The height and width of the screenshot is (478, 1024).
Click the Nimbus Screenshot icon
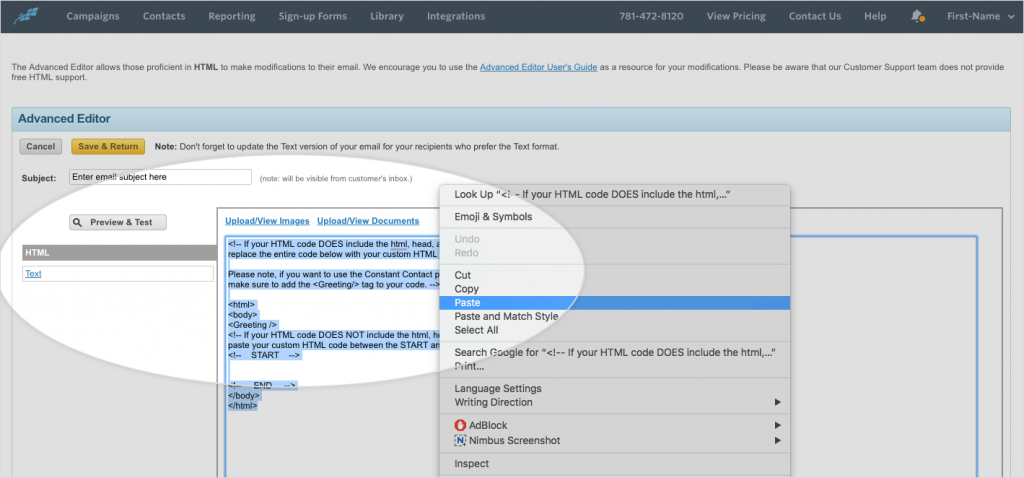click(460, 441)
